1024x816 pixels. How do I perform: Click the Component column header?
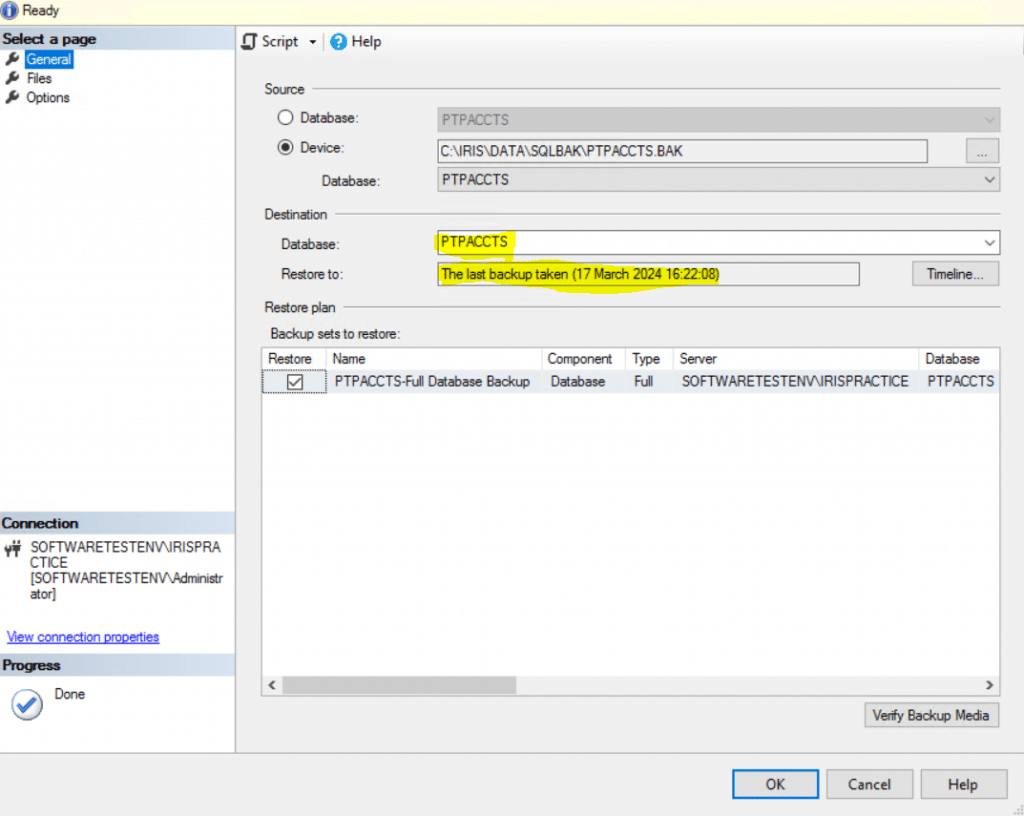[583, 359]
